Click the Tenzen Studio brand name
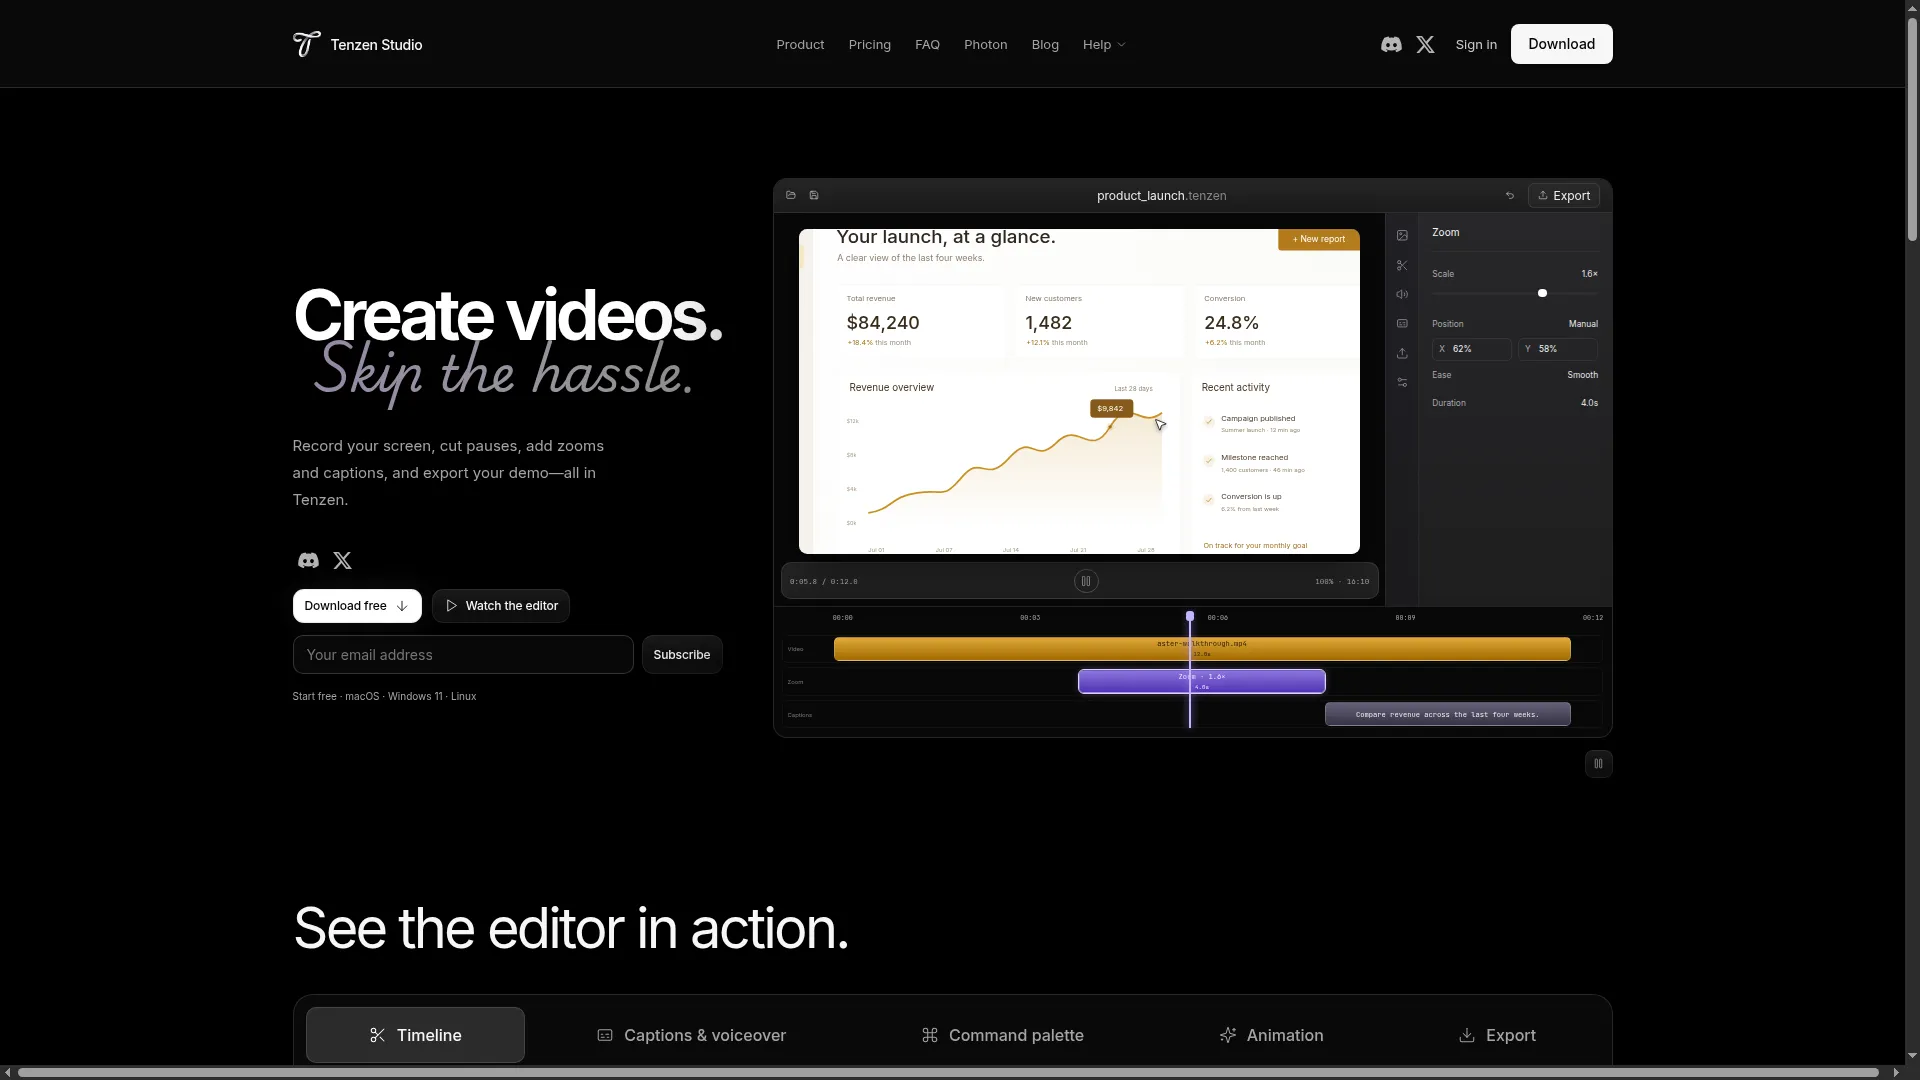 376,45
